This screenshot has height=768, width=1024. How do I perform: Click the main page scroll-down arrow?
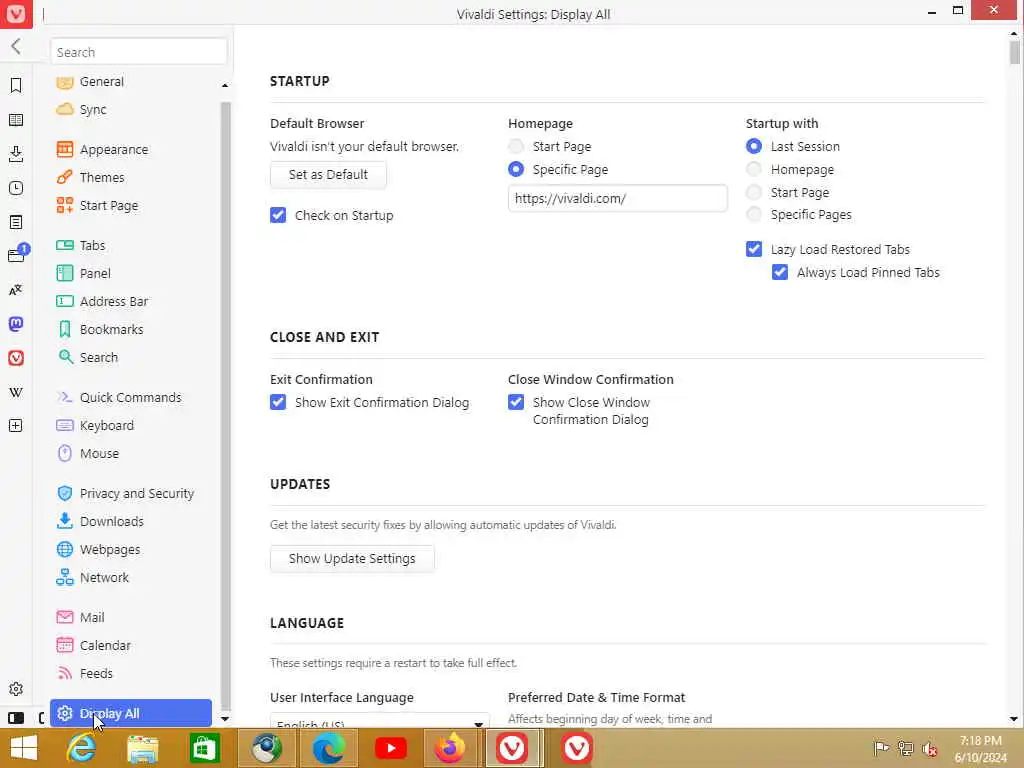coord(1014,718)
